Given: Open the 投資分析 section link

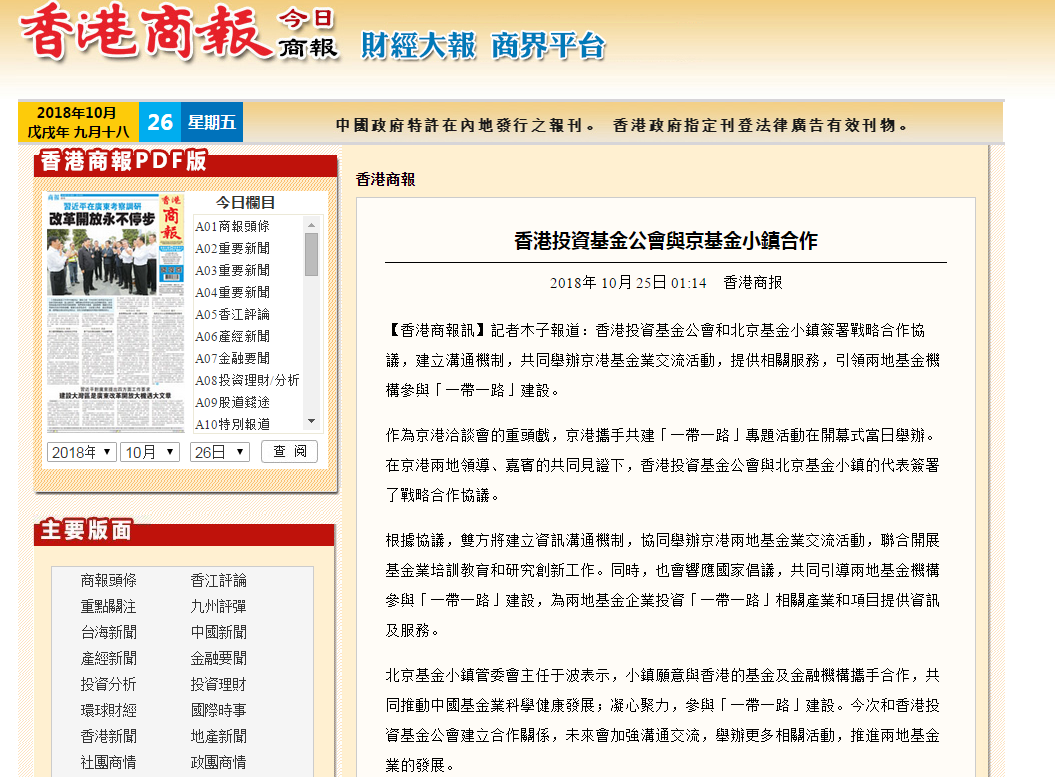Looking at the screenshot, I should click(108, 685).
